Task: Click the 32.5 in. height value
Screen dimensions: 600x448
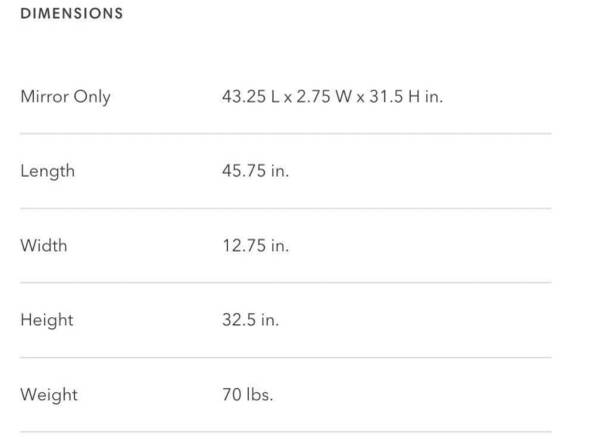Action: pyautogui.click(x=250, y=320)
